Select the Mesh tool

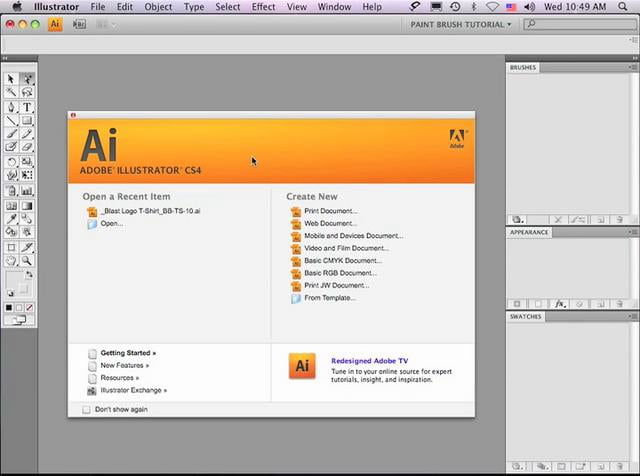point(11,206)
